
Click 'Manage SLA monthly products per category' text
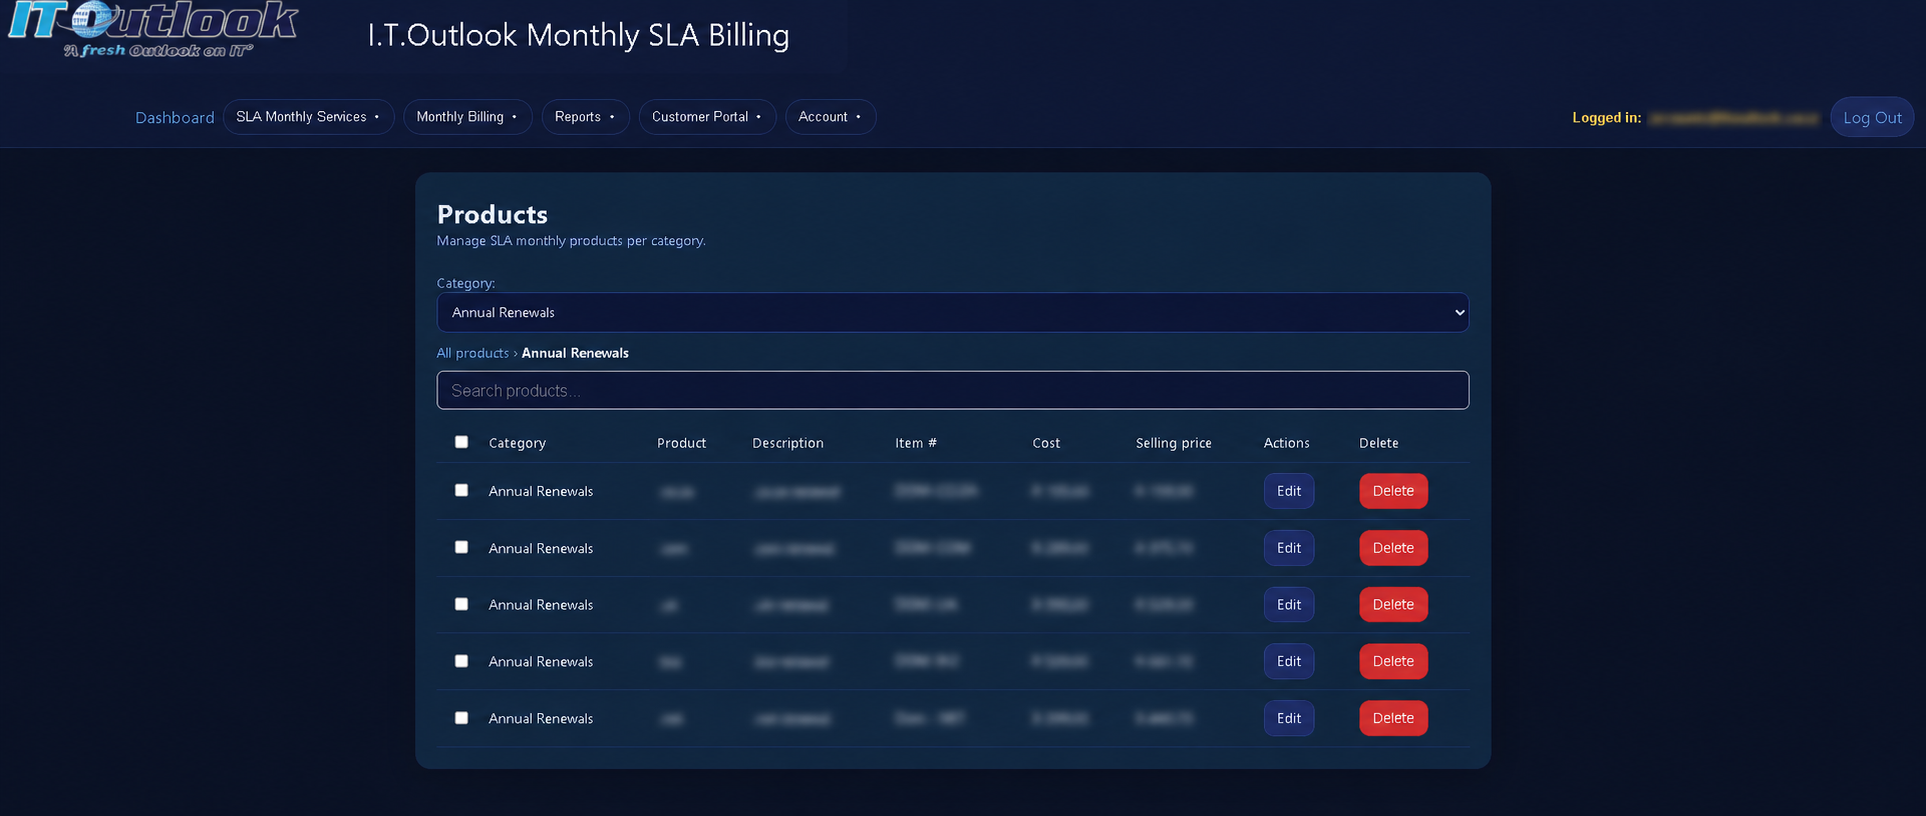(571, 241)
